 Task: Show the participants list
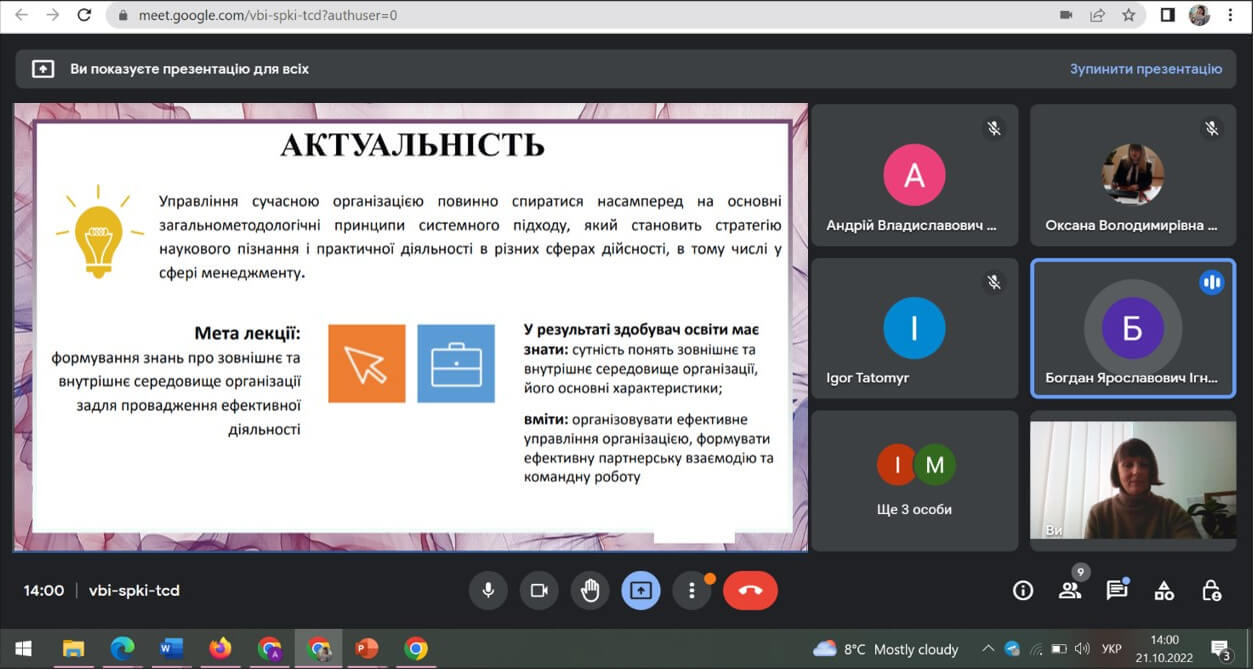1070,590
